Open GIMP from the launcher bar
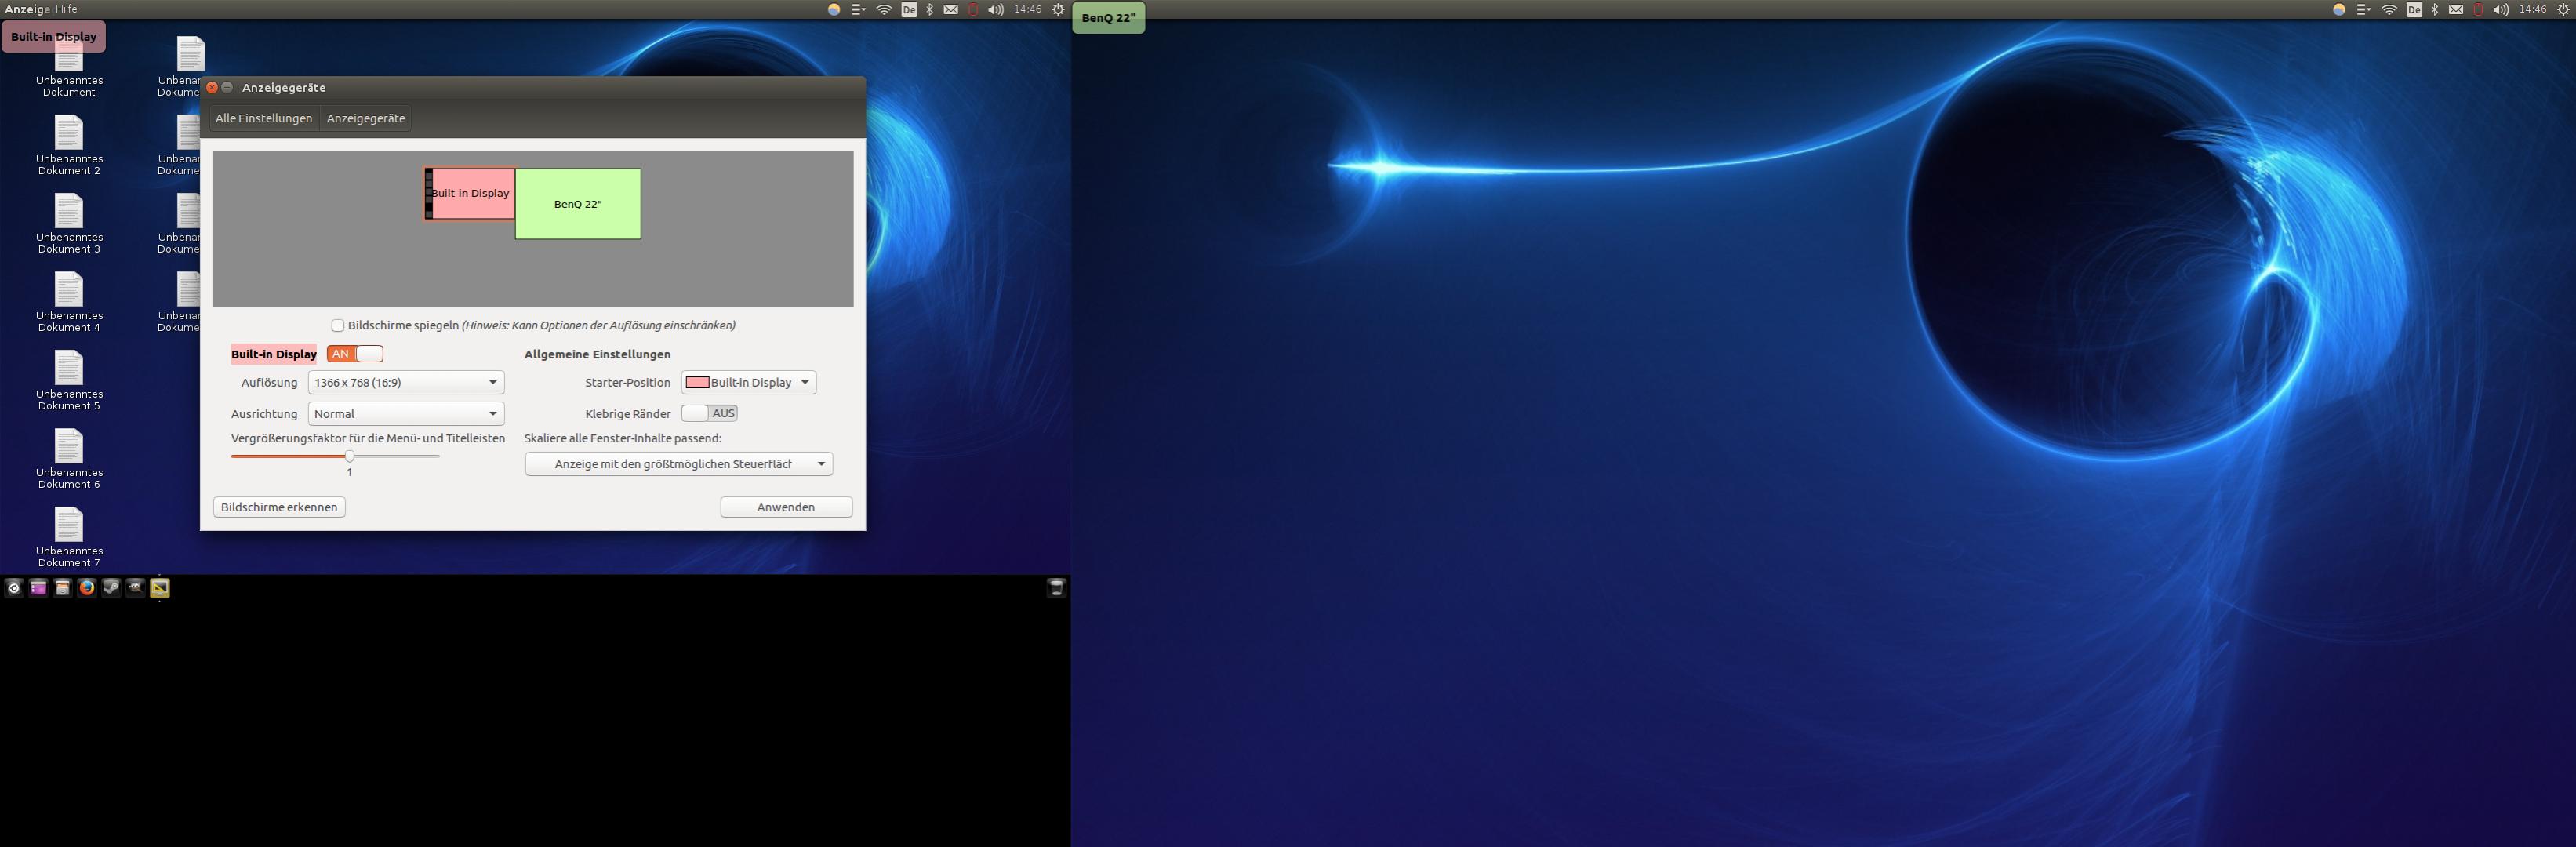This screenshot has width=2576, height=847. point(136,588)
